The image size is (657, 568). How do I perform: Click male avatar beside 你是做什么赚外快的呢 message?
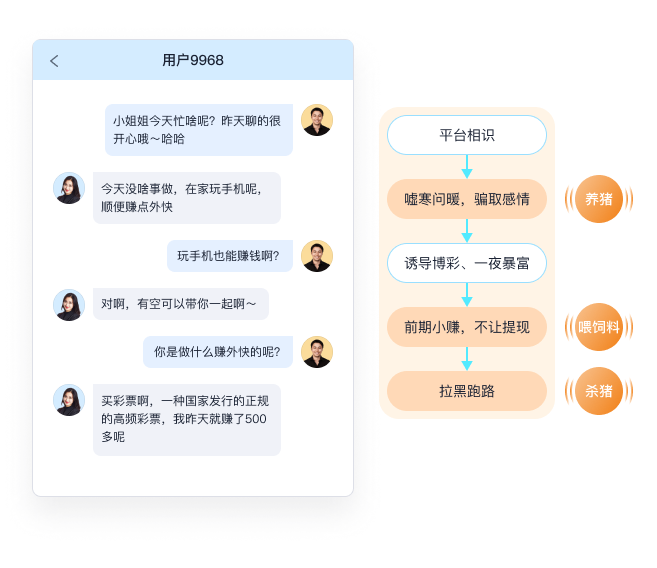317,352
